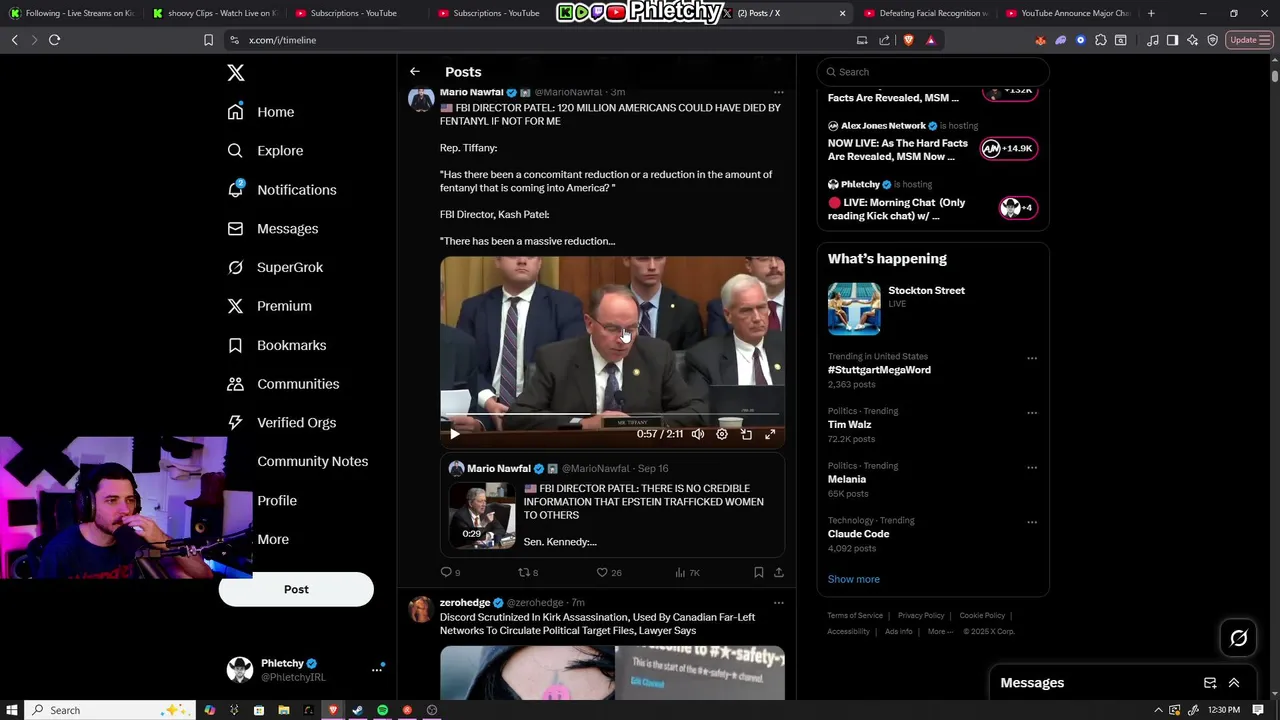Open Premium in sidebar navigation
1280x720 pixels.
coord(269,306)
